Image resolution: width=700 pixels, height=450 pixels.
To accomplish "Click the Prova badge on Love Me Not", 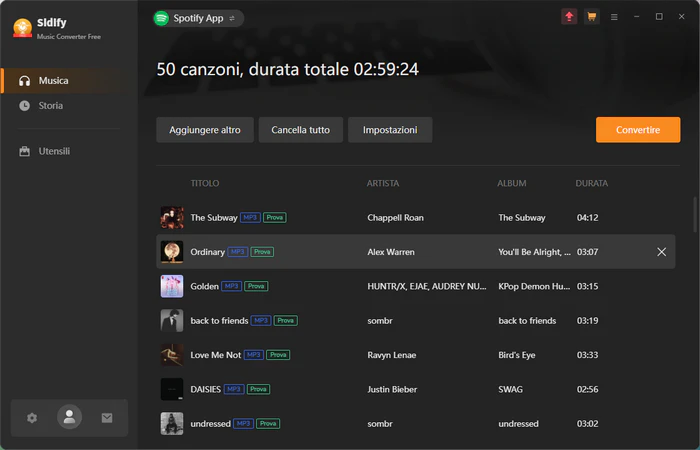I will click(278, 355).
